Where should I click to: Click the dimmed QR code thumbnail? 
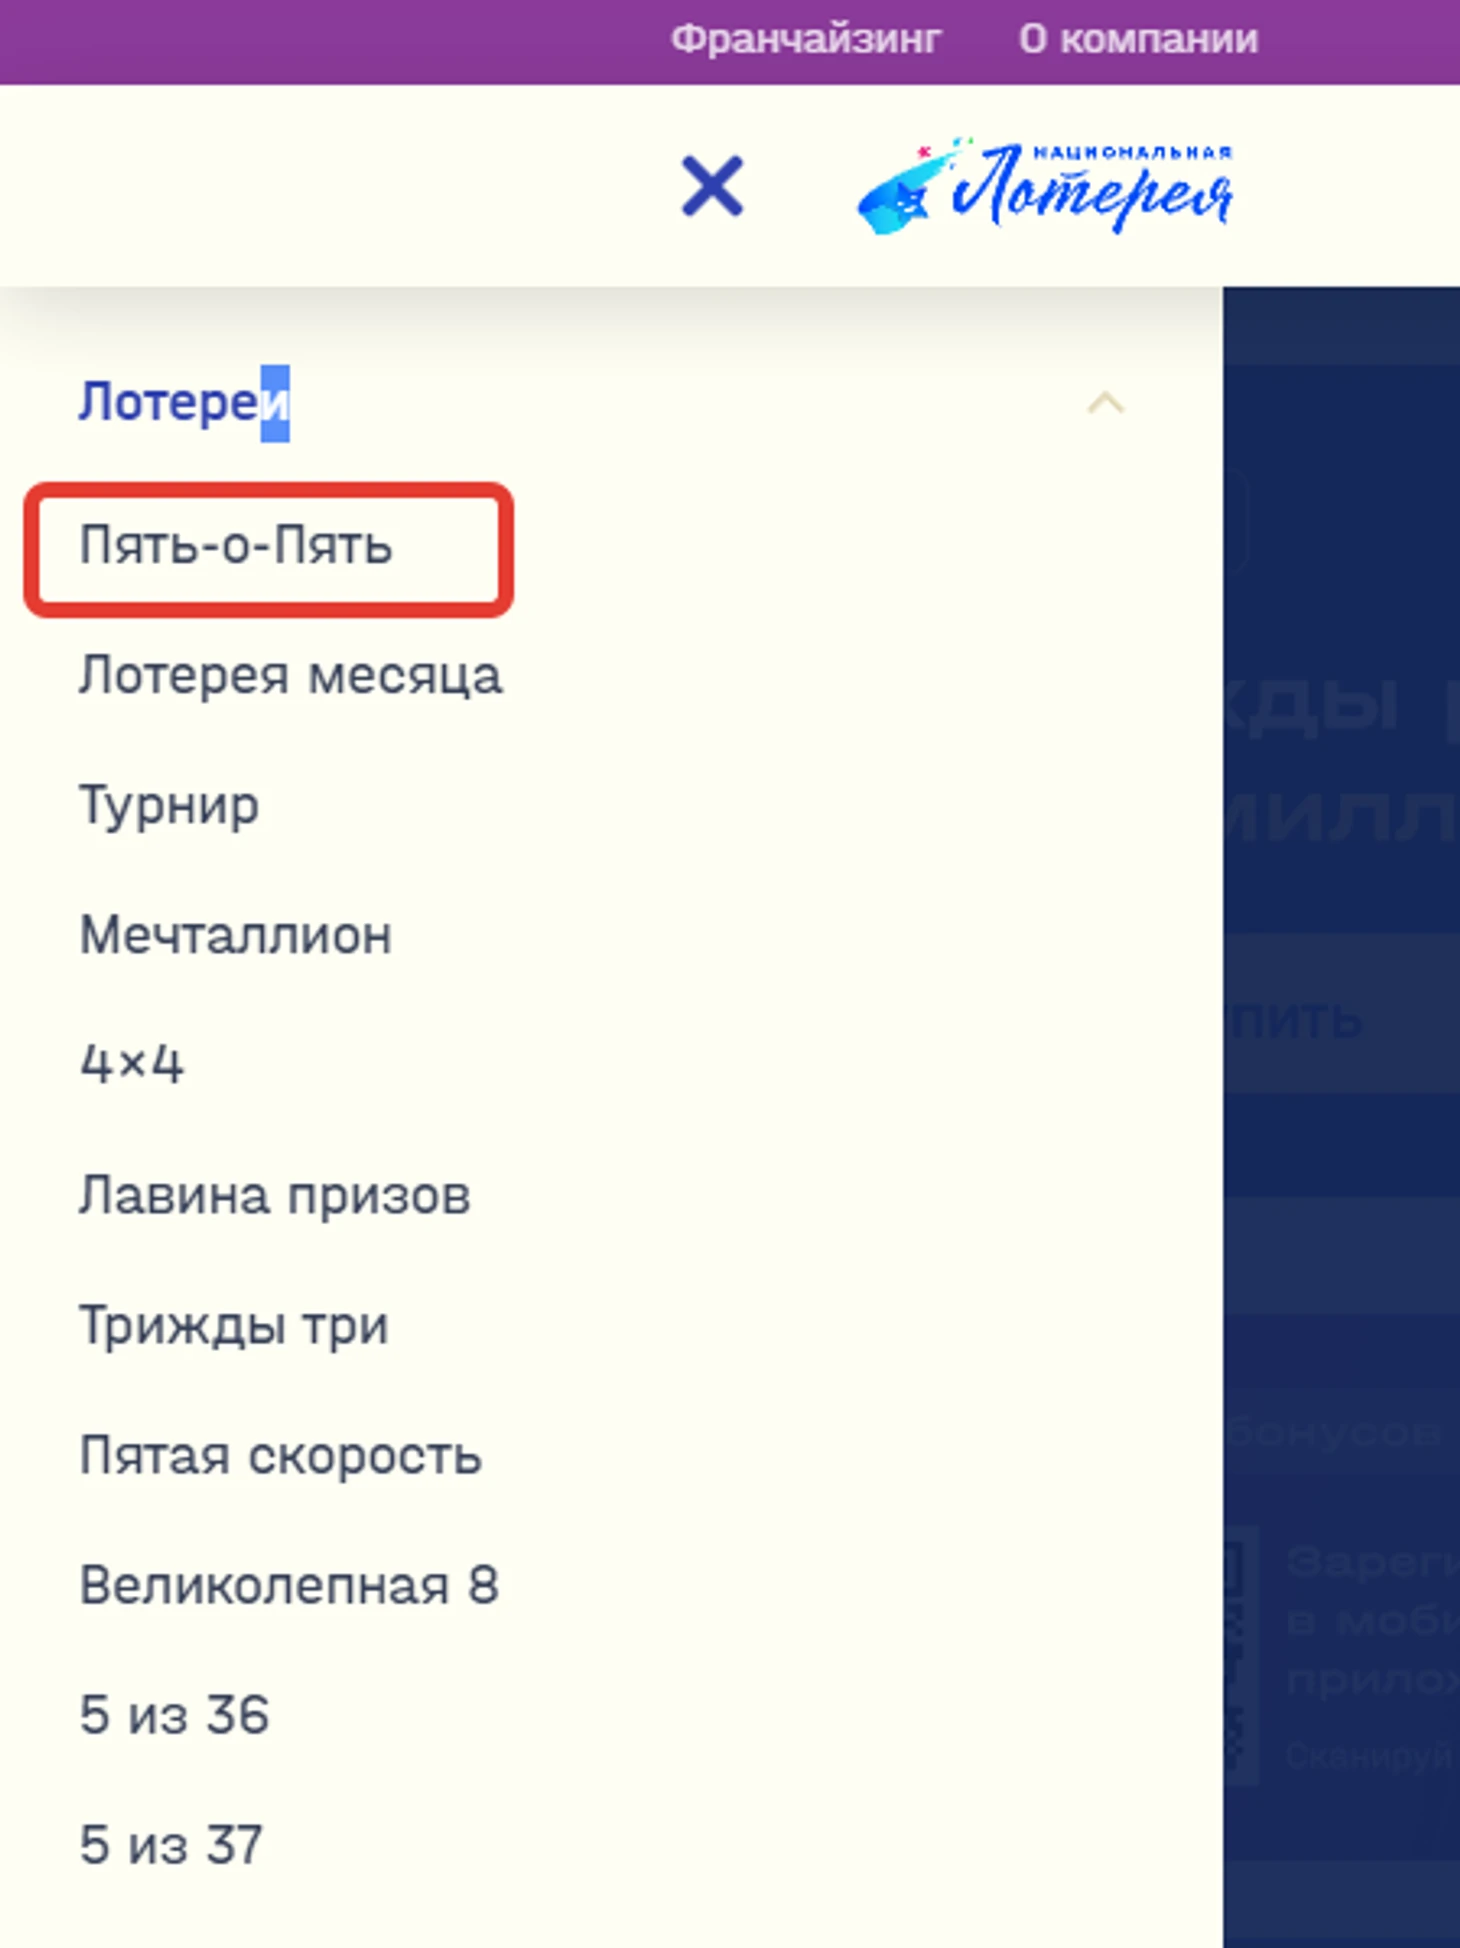1241,1655
